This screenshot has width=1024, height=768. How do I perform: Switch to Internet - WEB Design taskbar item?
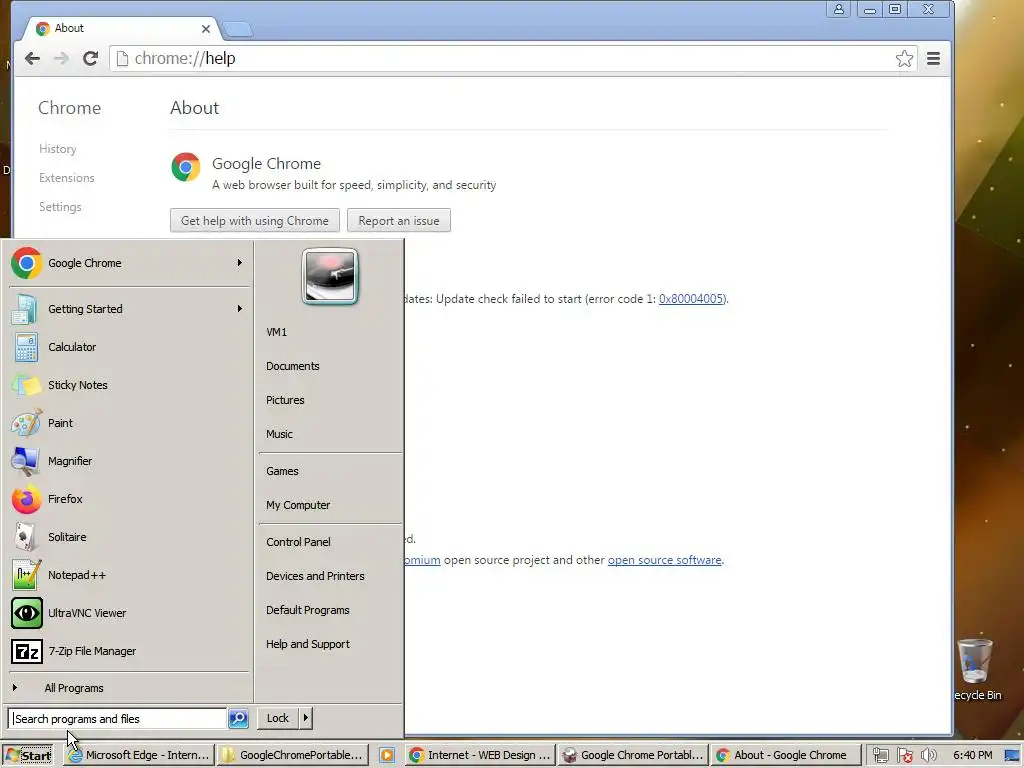[479, 755]
